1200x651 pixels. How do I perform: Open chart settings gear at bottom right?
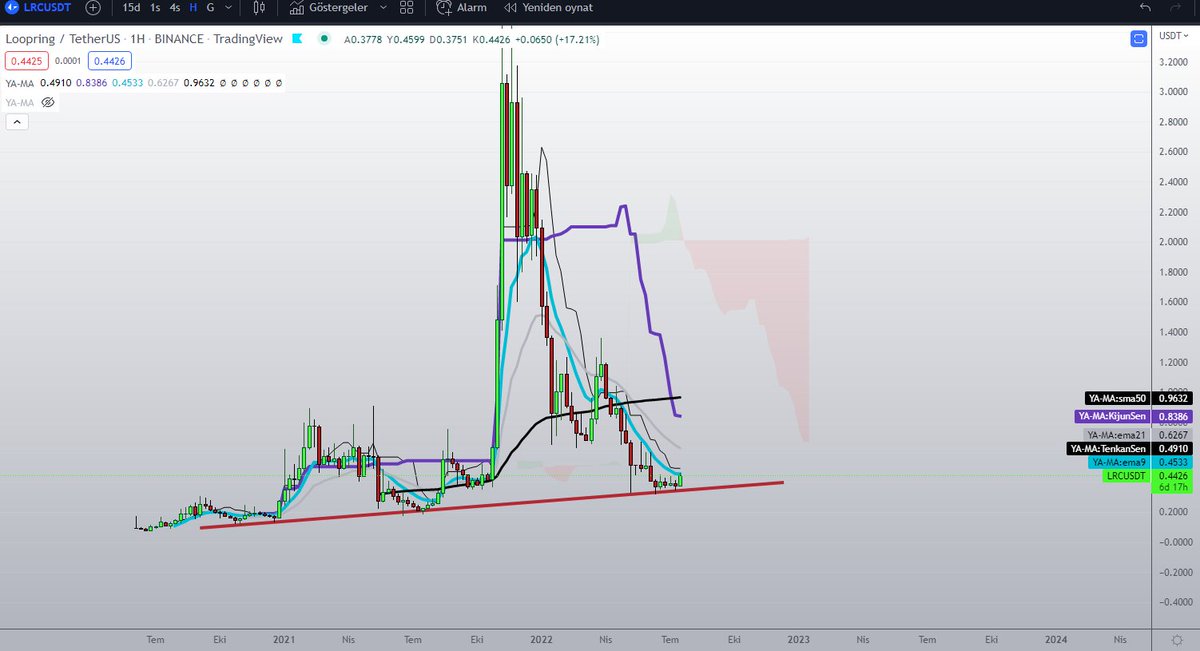pyautogui.click(x=1176, y=639)
